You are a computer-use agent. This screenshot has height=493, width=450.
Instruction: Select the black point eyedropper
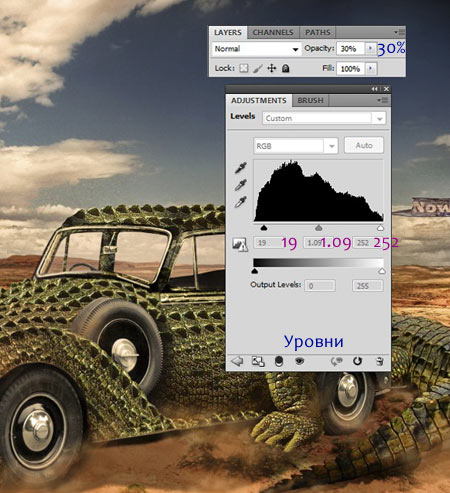pyautogui.click(x=241, y=168)
